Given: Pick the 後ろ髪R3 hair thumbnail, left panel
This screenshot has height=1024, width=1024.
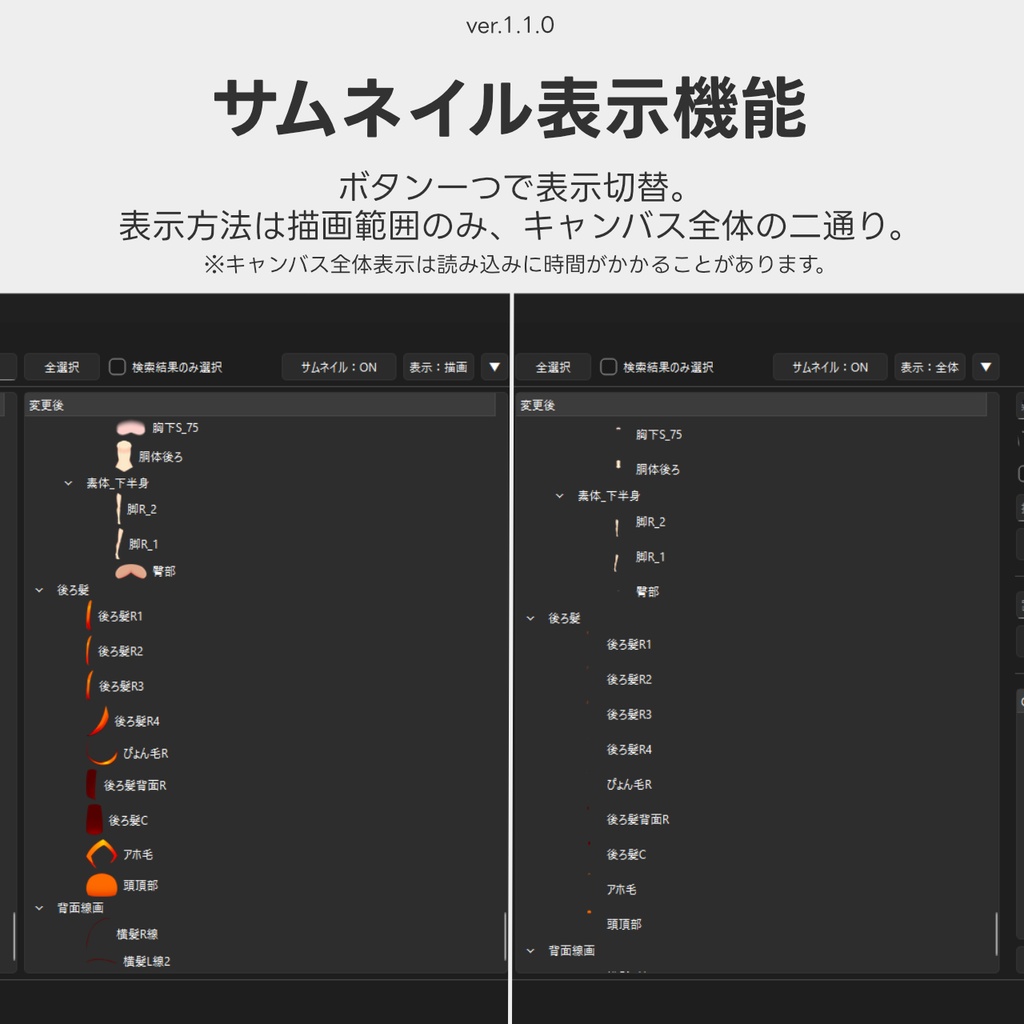Looking at the screenshot, I should coord(89,686).
